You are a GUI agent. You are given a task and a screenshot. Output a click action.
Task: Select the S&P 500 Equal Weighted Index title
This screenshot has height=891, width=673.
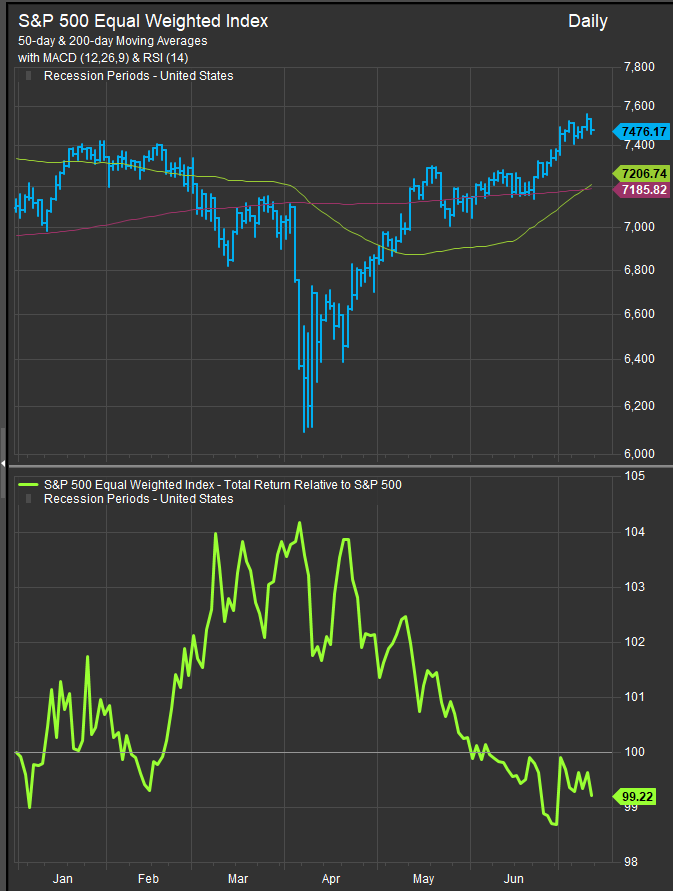pyautogui.click(x=143, y=21)
